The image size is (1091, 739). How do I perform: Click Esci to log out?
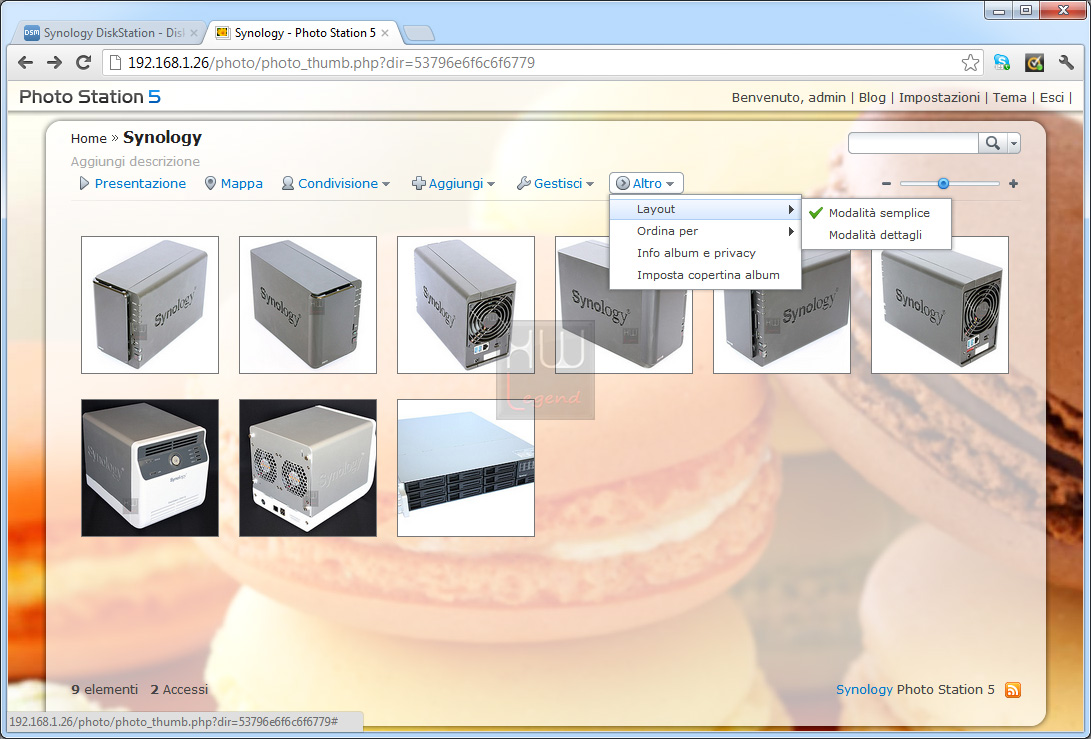pos(1052,97)
